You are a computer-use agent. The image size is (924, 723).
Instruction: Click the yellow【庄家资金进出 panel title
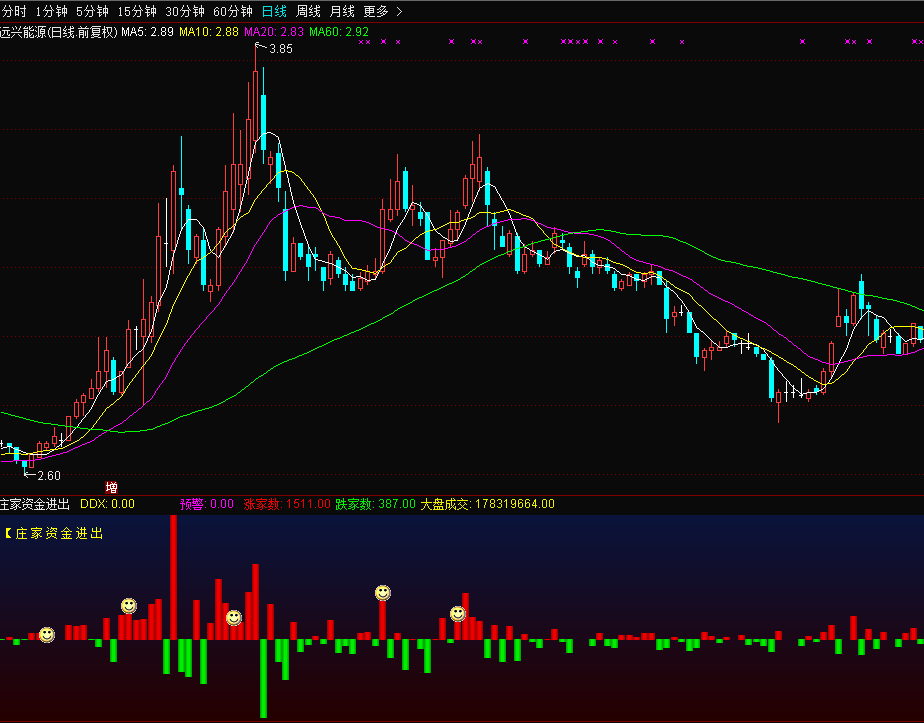pyautogui.click(x=54, y=534)
